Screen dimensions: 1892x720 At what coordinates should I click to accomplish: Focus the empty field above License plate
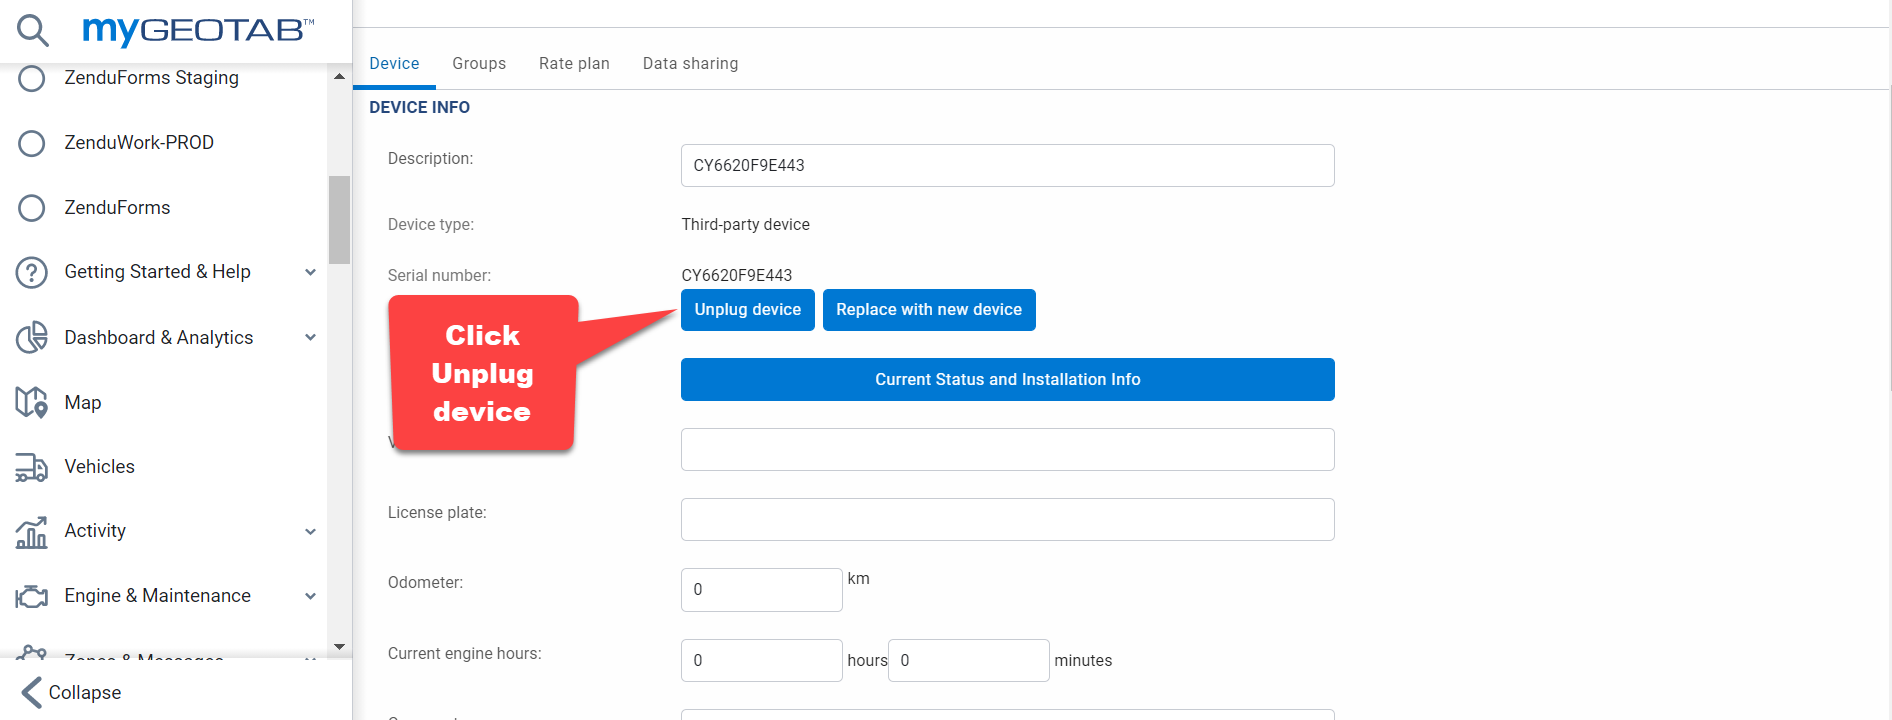[1008, 450]
